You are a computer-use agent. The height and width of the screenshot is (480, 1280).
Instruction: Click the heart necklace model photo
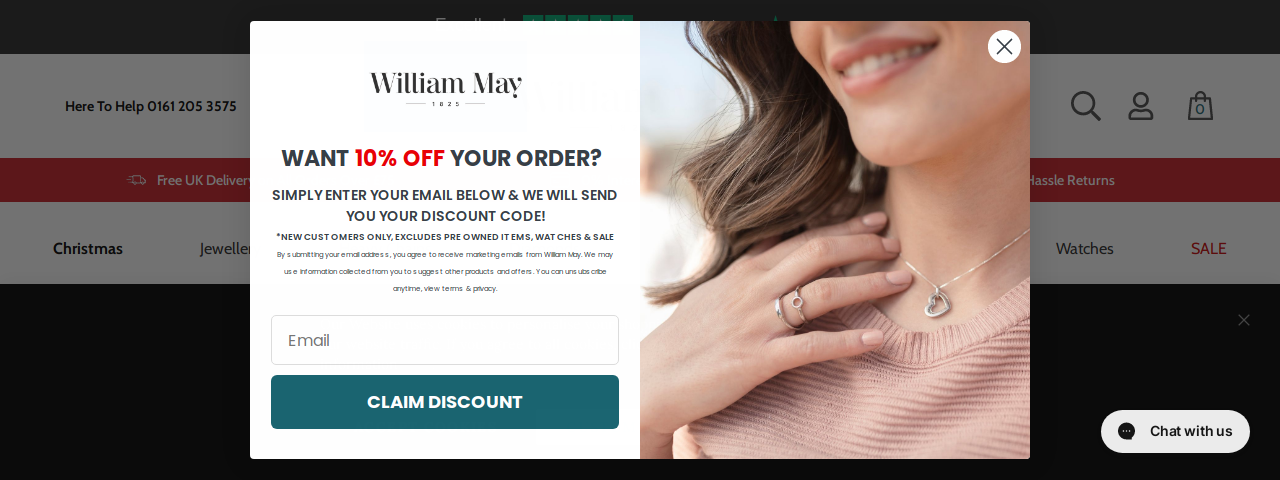pos(835,240)
